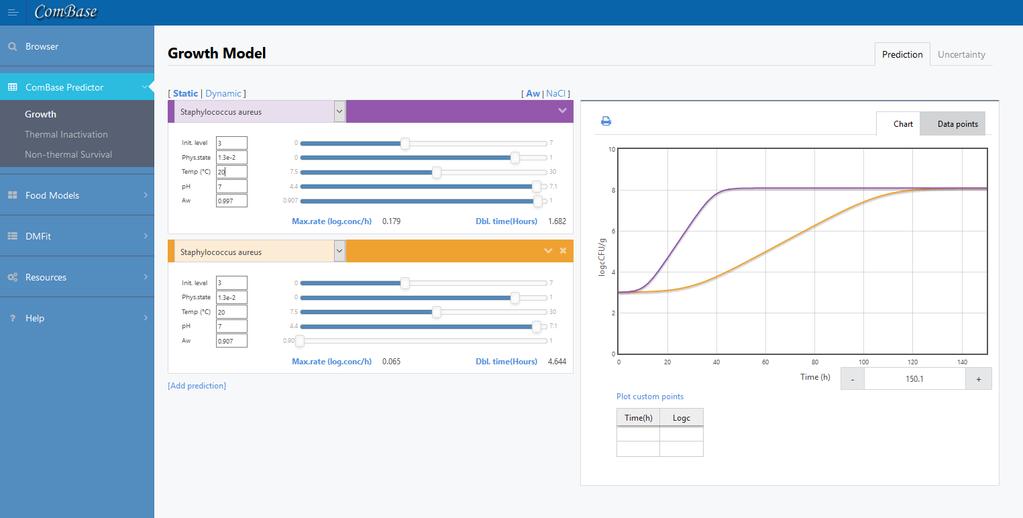Click pH field in orange panel
The height and width of the screenshot is (518, 1023).
pos(232,326)
